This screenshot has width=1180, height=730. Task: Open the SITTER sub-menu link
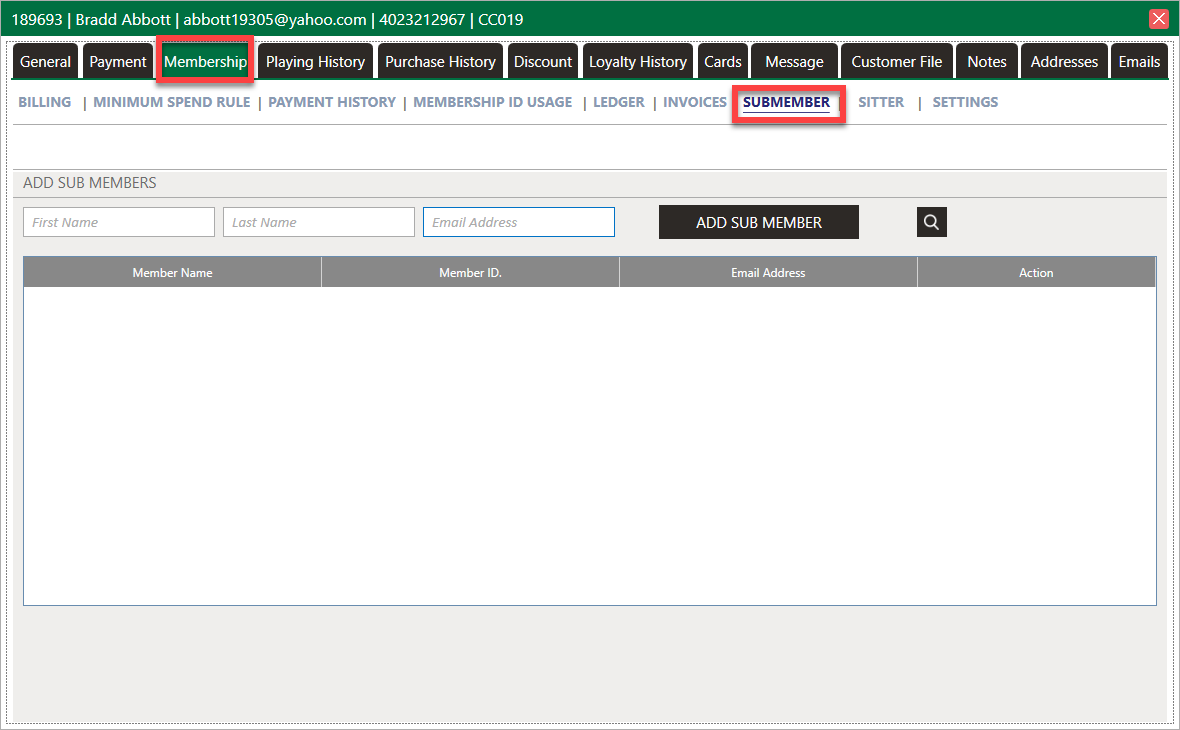tap(881, 102)
